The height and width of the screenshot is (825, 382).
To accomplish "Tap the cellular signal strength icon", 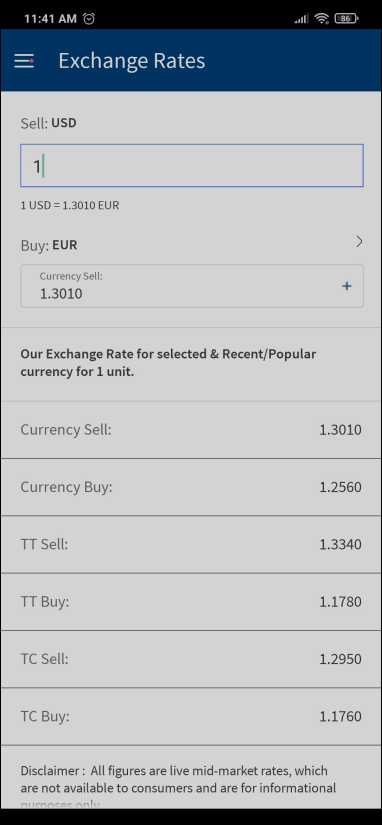I will [301, 19].
